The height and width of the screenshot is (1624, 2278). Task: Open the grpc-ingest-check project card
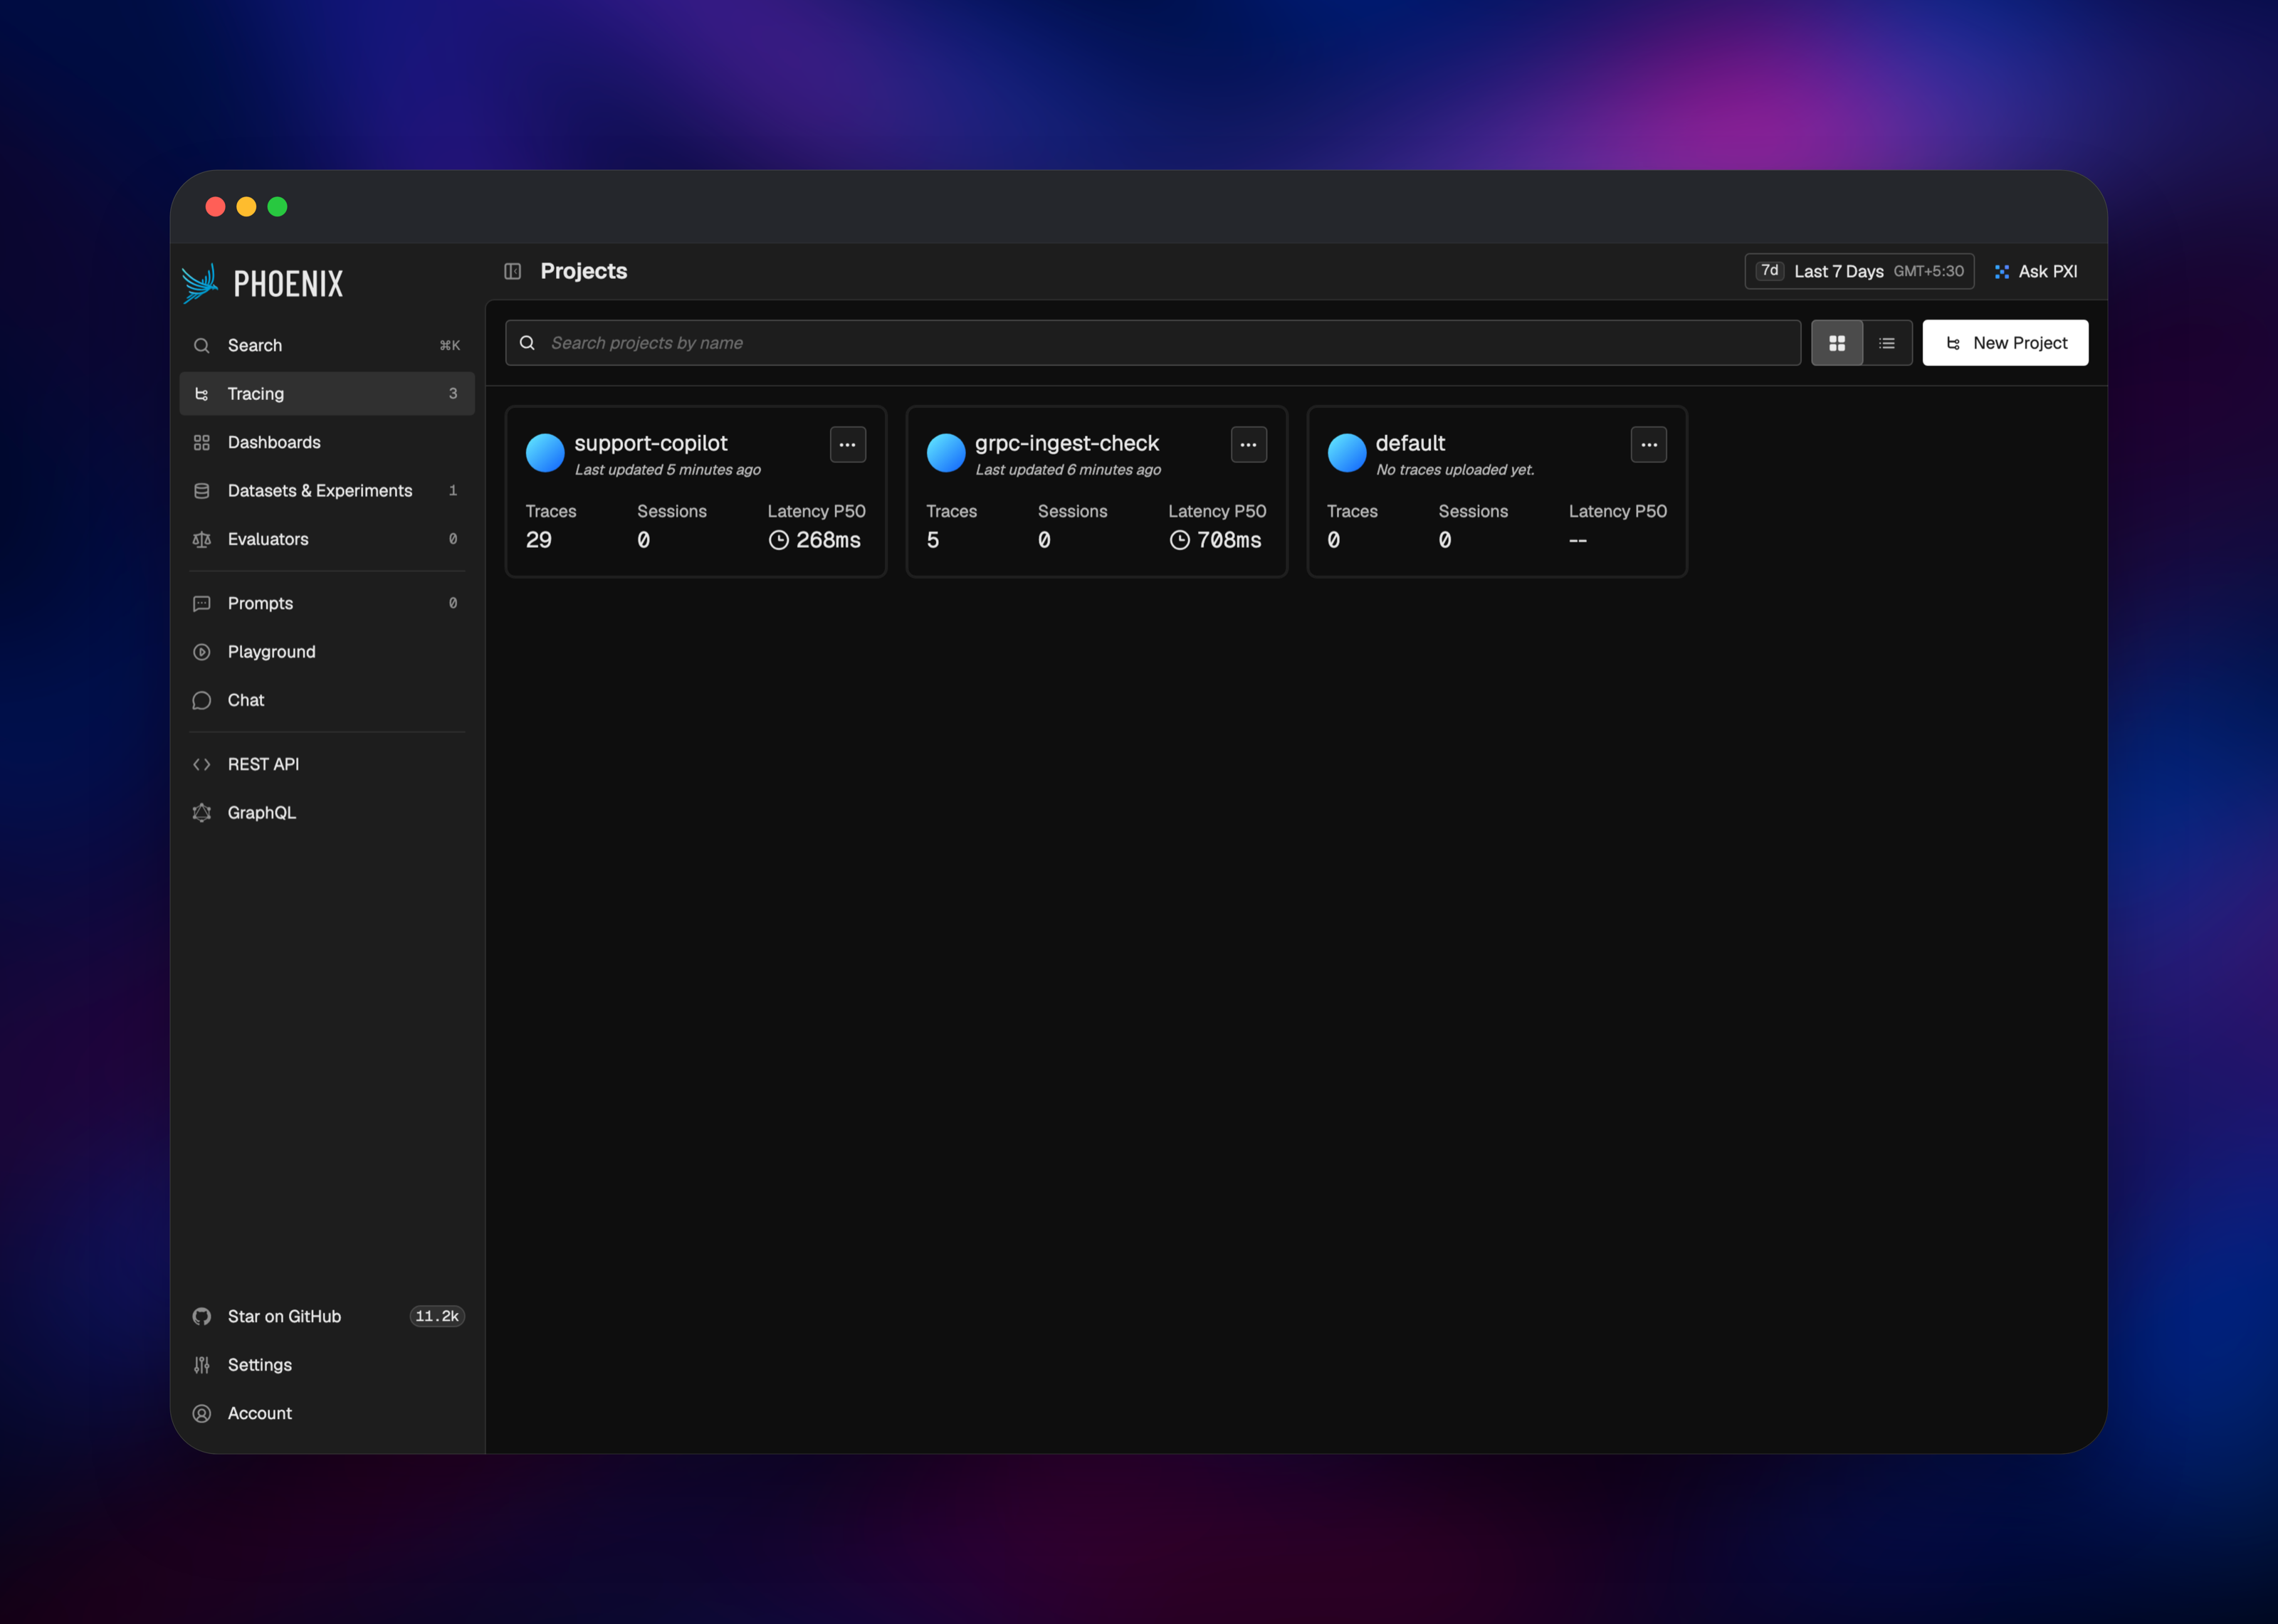pos(1097,491)
